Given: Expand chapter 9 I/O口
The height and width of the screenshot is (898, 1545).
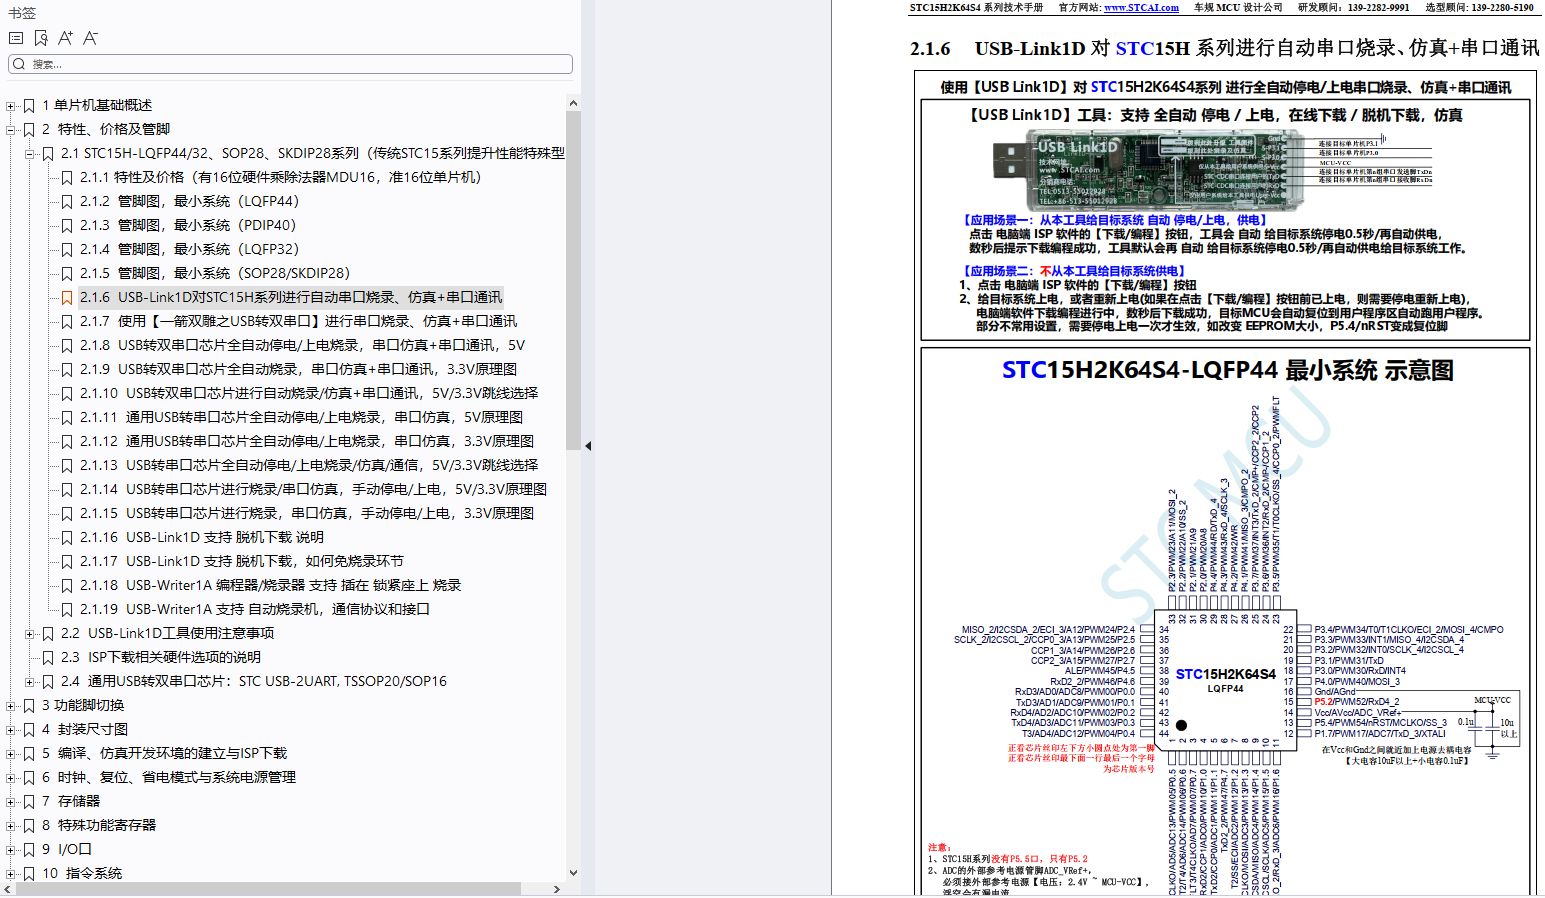Looking at the screenshot, I should (x=11, y=849).
